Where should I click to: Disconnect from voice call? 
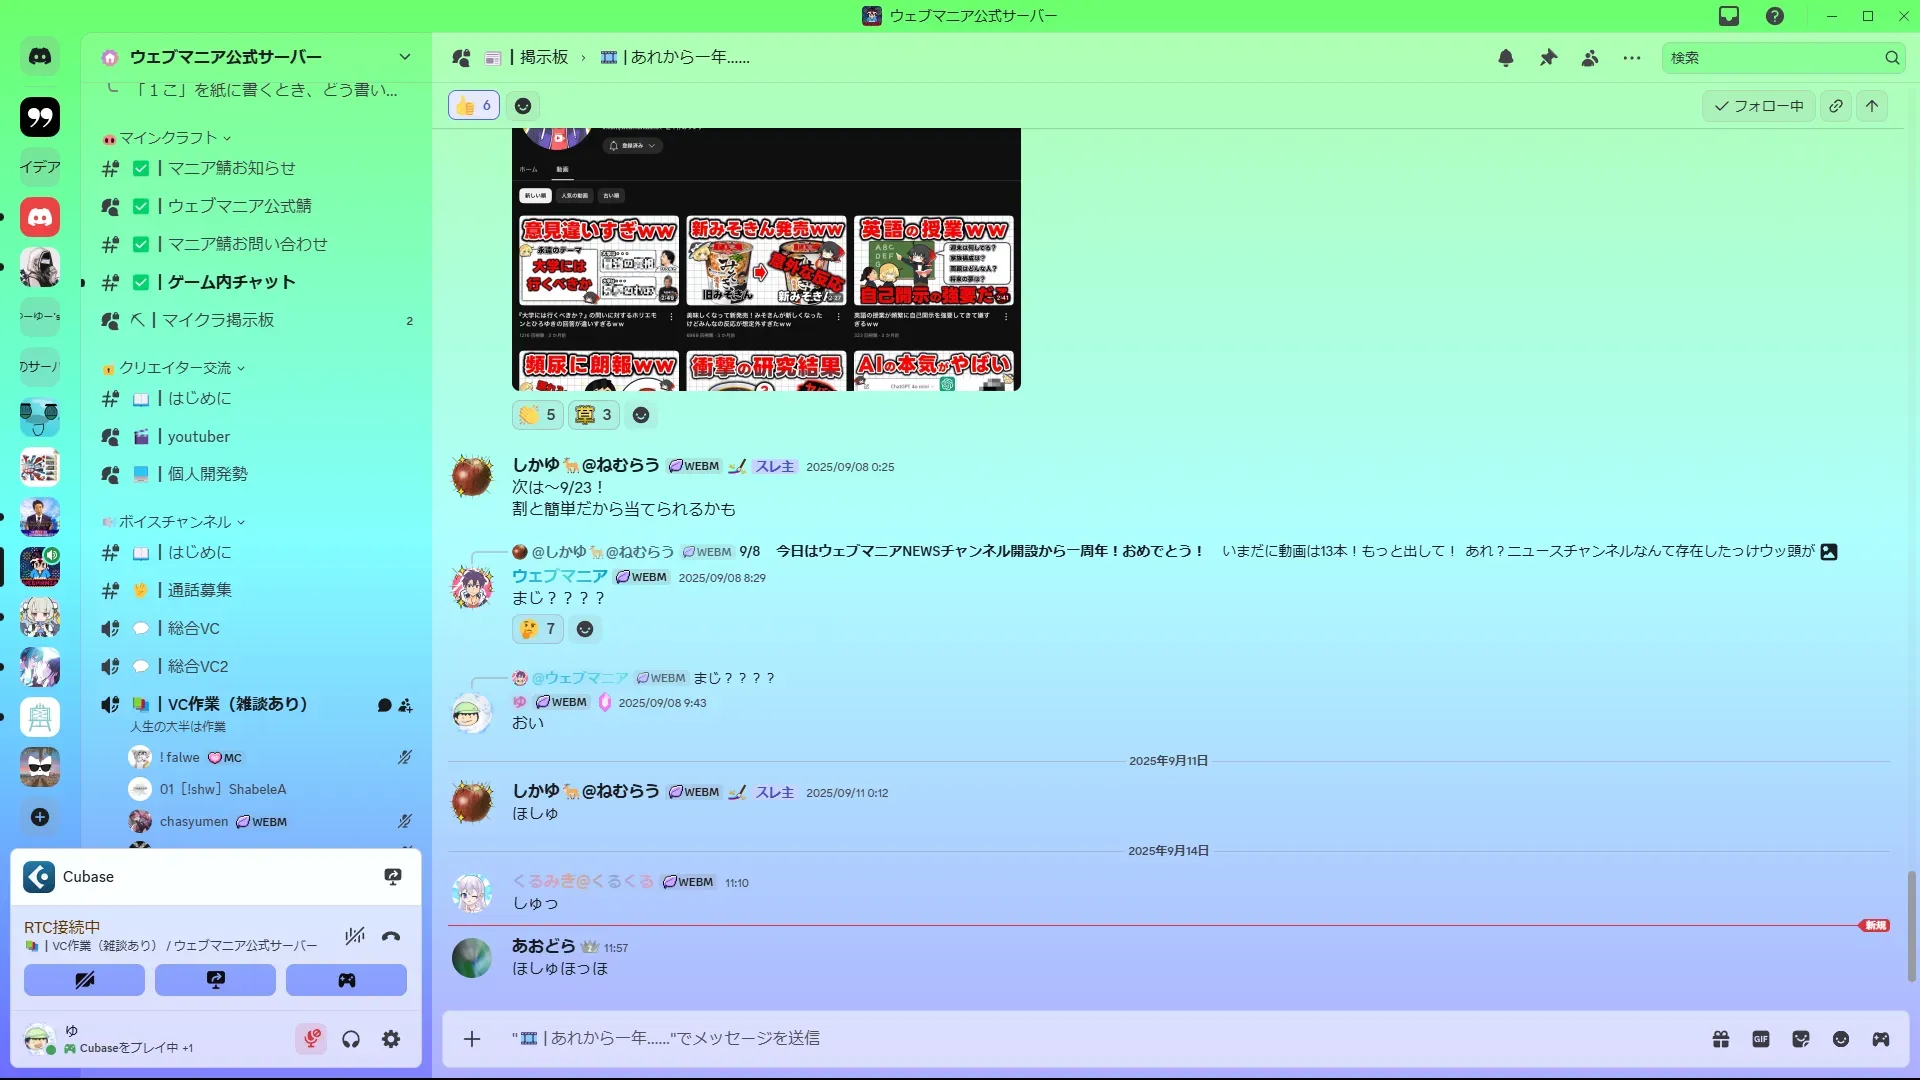click(391, 936)
